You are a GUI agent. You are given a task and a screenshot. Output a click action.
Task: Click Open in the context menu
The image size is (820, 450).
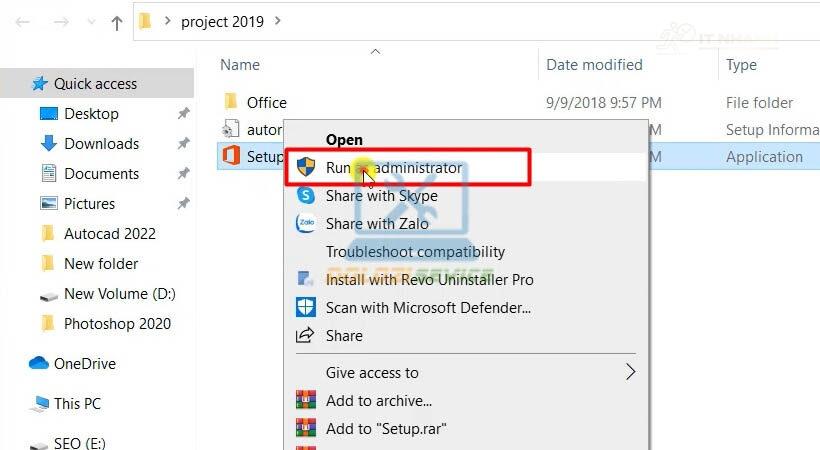tap(344, 140)
